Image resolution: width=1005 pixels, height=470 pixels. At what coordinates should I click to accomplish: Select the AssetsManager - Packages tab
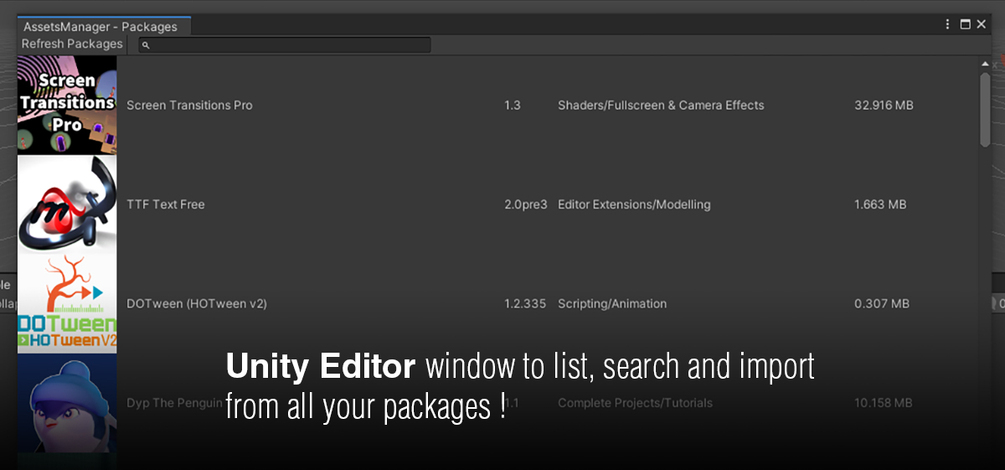(x=104, y=27)
